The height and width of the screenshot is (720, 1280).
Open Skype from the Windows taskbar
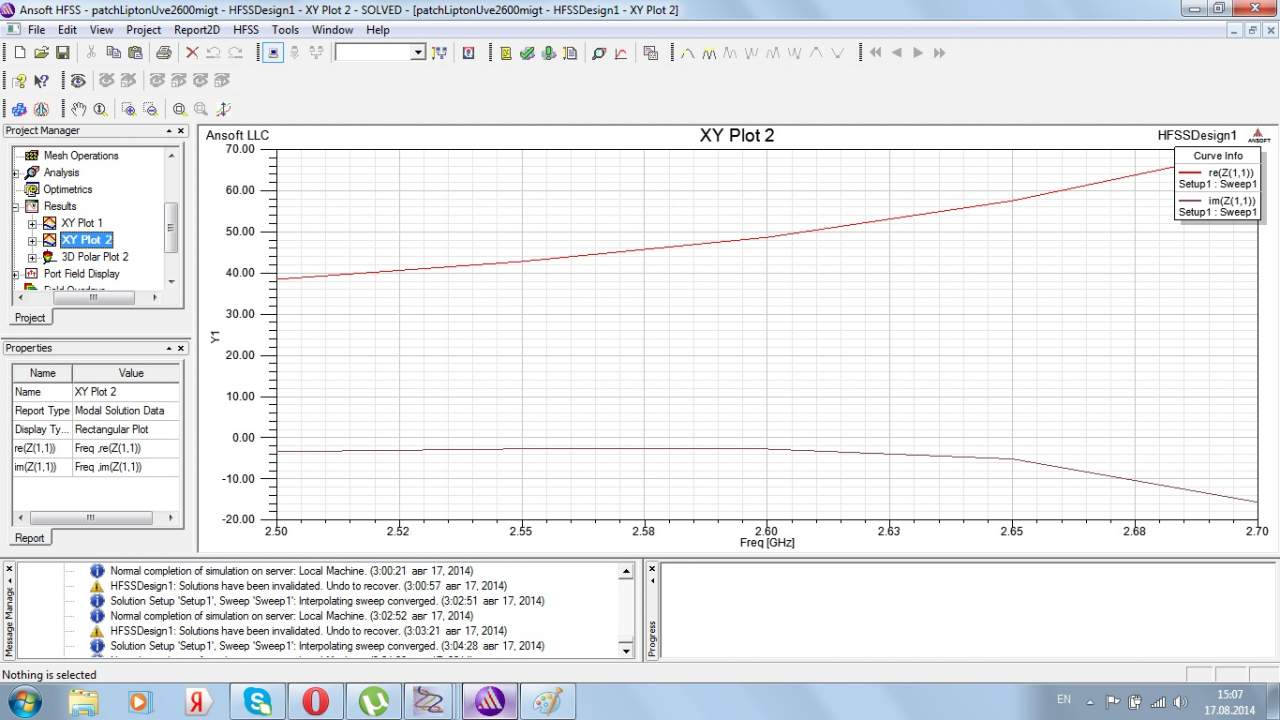coord(258,701)
